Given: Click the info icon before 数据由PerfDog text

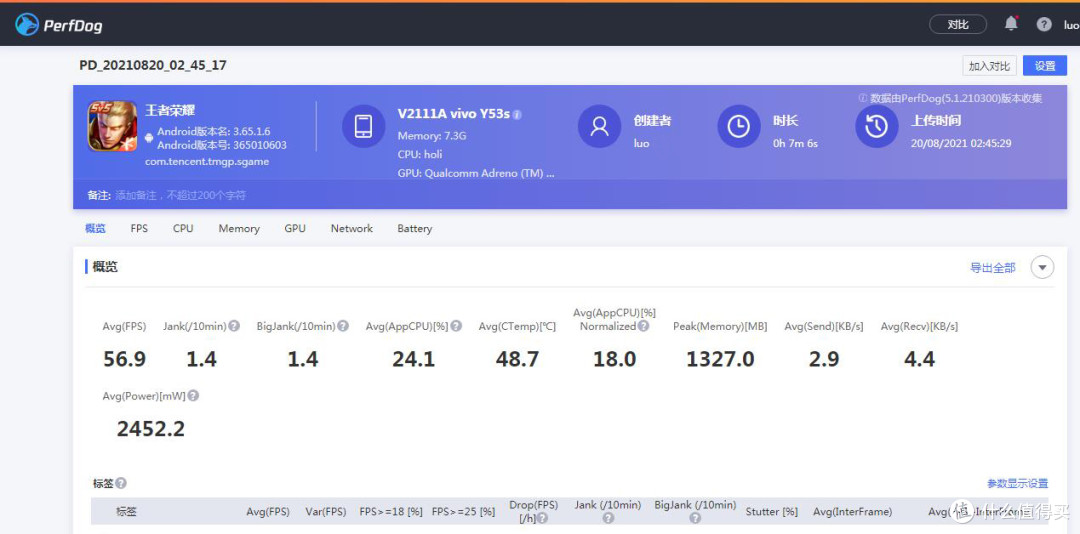Looking at the screenshot, I should click(862, 99).
